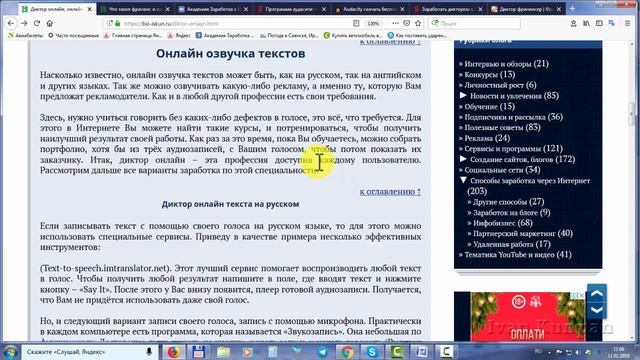The image size is (640, 360).
Task: Show site security info via the padlock
Action: [x=118, y=23]
